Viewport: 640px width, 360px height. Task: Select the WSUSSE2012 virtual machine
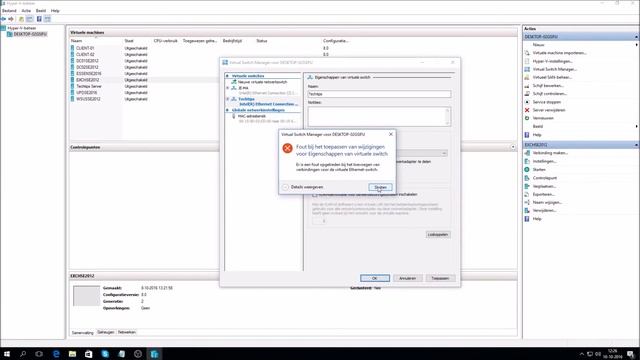point(88,99)
